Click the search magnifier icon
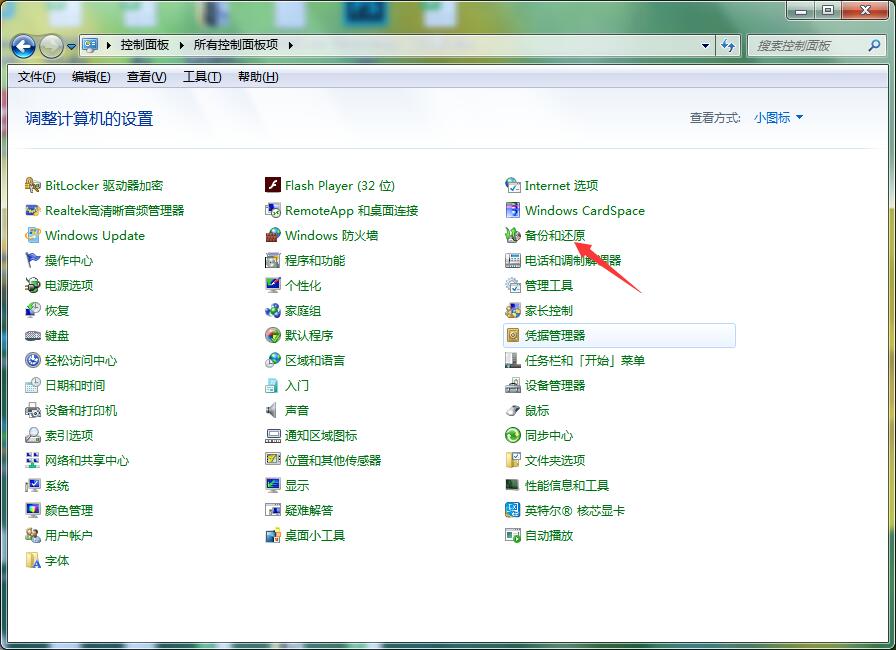This screenshot has width=896, height=650. [874, 45]
